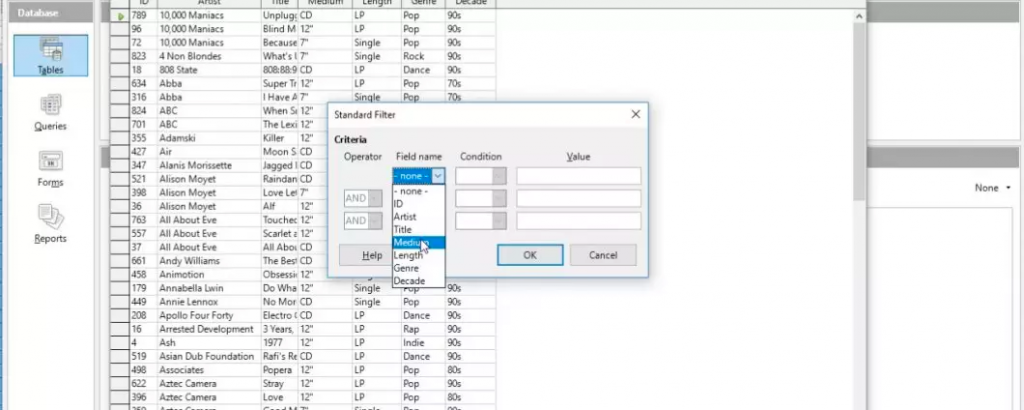
Task: Click the 'Asian Dub Foundation' cell
Action: pos(209,356)
